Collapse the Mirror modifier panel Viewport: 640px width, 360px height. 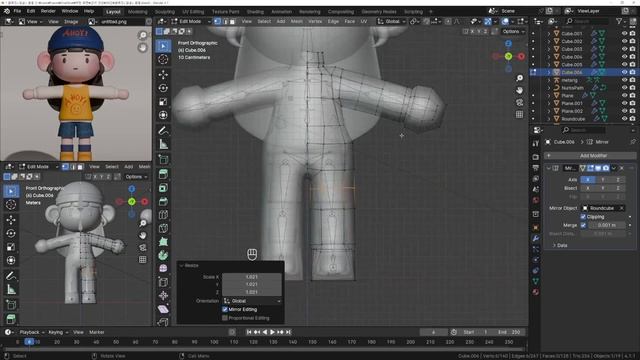click(549, 168)
